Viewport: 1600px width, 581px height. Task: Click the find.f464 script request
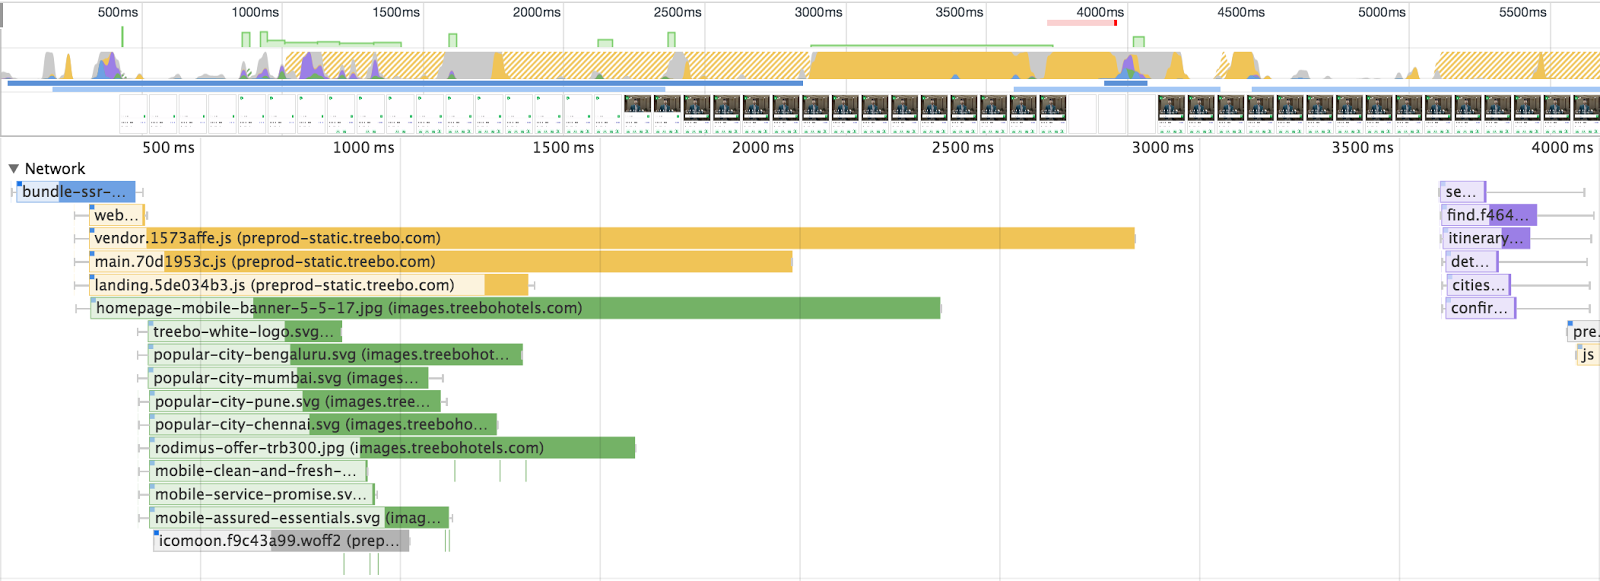pyautogui.click(x=1488, y=215)
